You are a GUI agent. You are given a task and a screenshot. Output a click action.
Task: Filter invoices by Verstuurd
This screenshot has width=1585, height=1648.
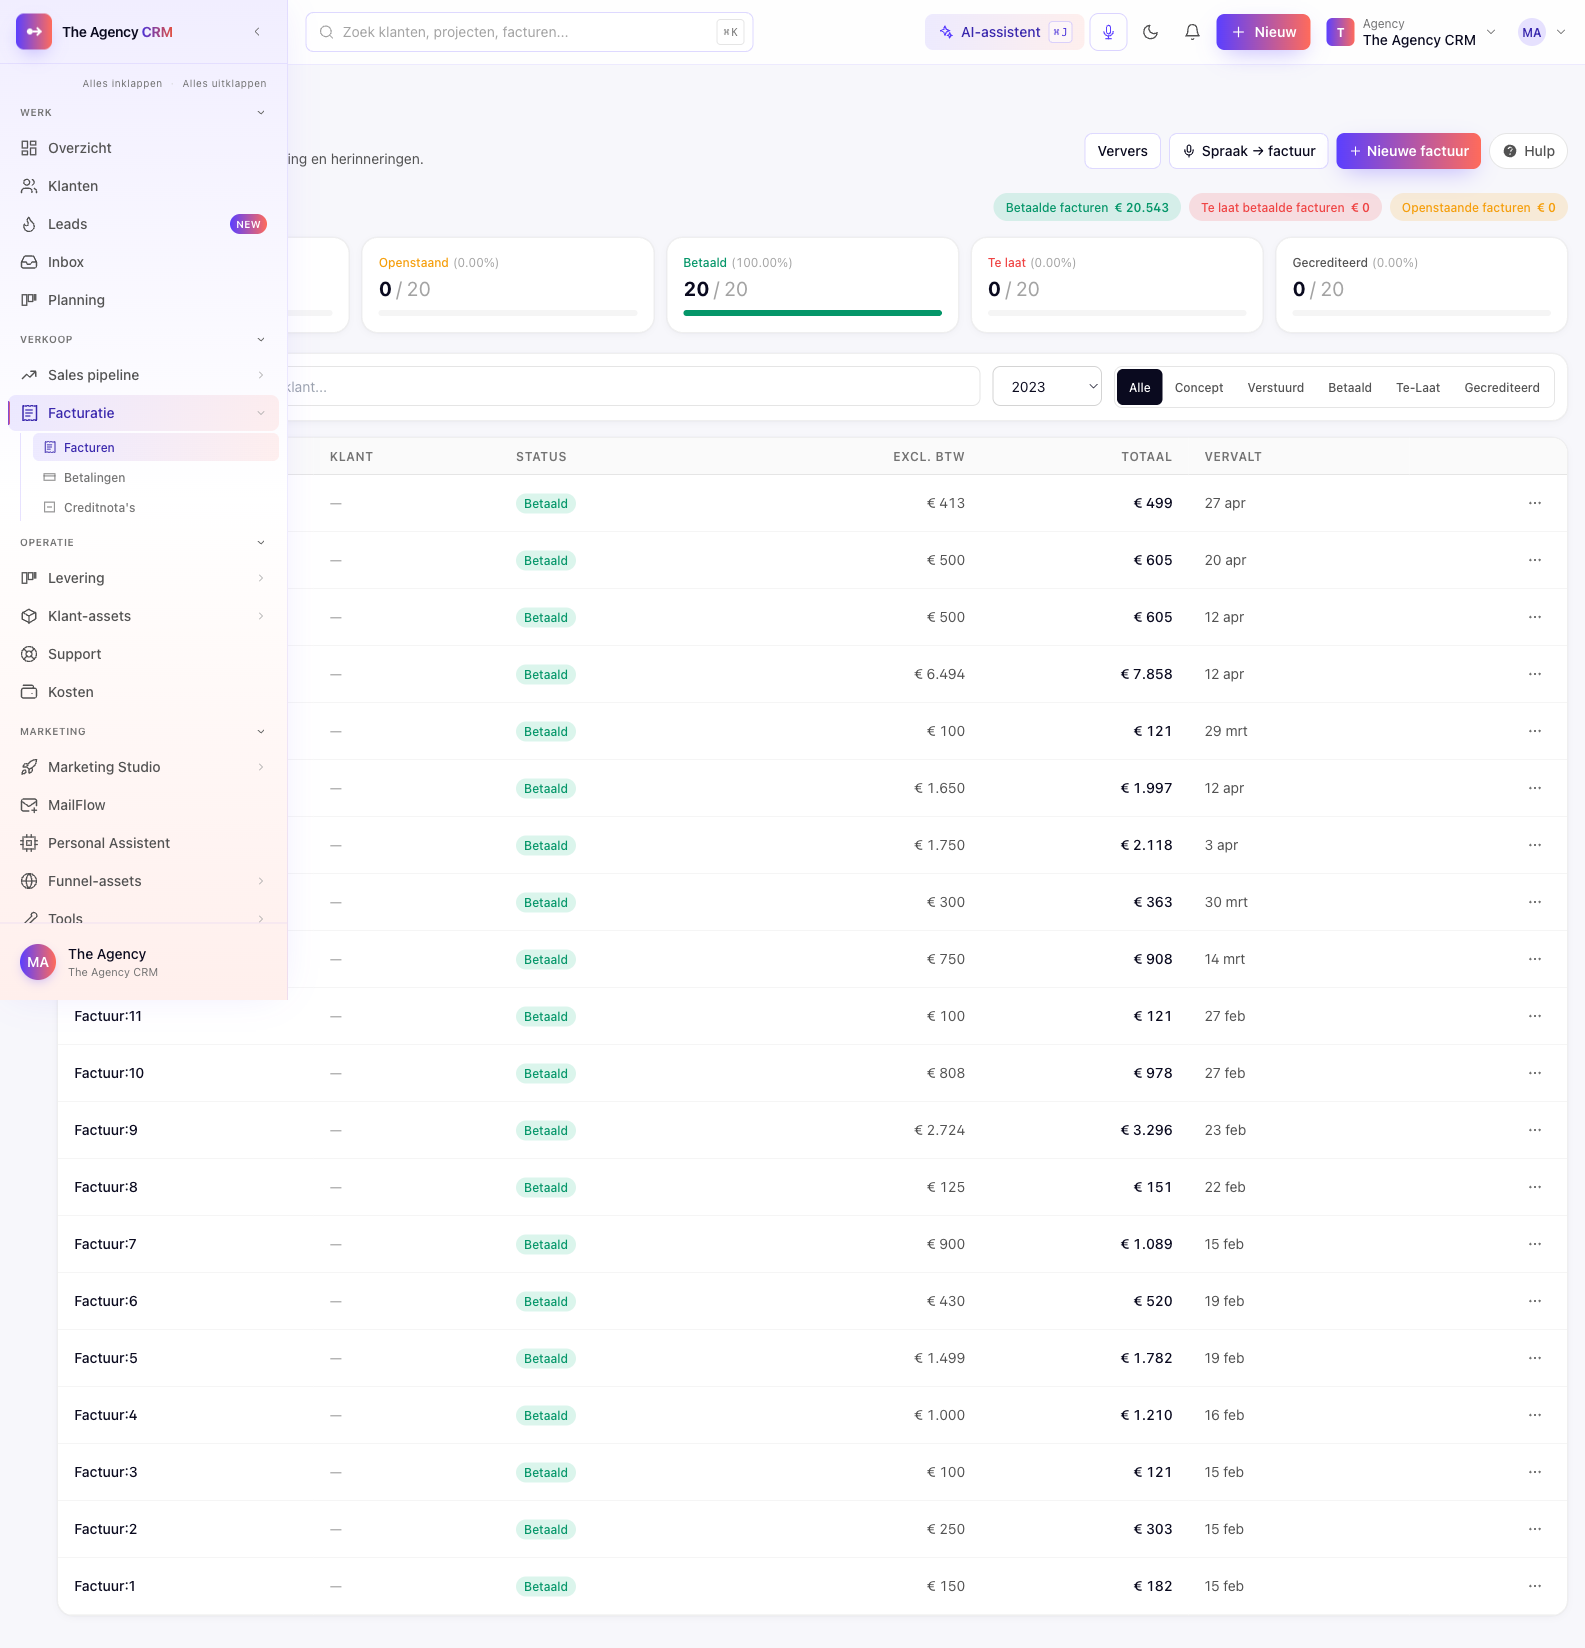tap(1275, 388)
